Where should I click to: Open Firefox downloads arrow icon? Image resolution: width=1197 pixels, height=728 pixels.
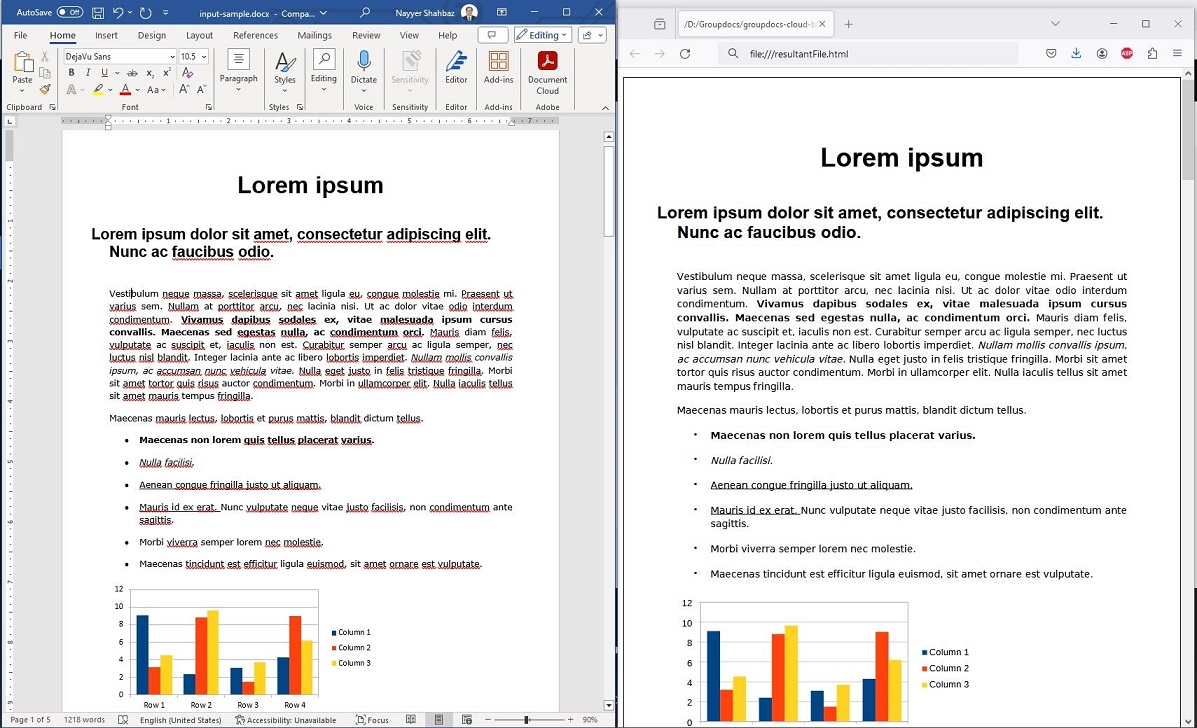(x=1076, y=53)
